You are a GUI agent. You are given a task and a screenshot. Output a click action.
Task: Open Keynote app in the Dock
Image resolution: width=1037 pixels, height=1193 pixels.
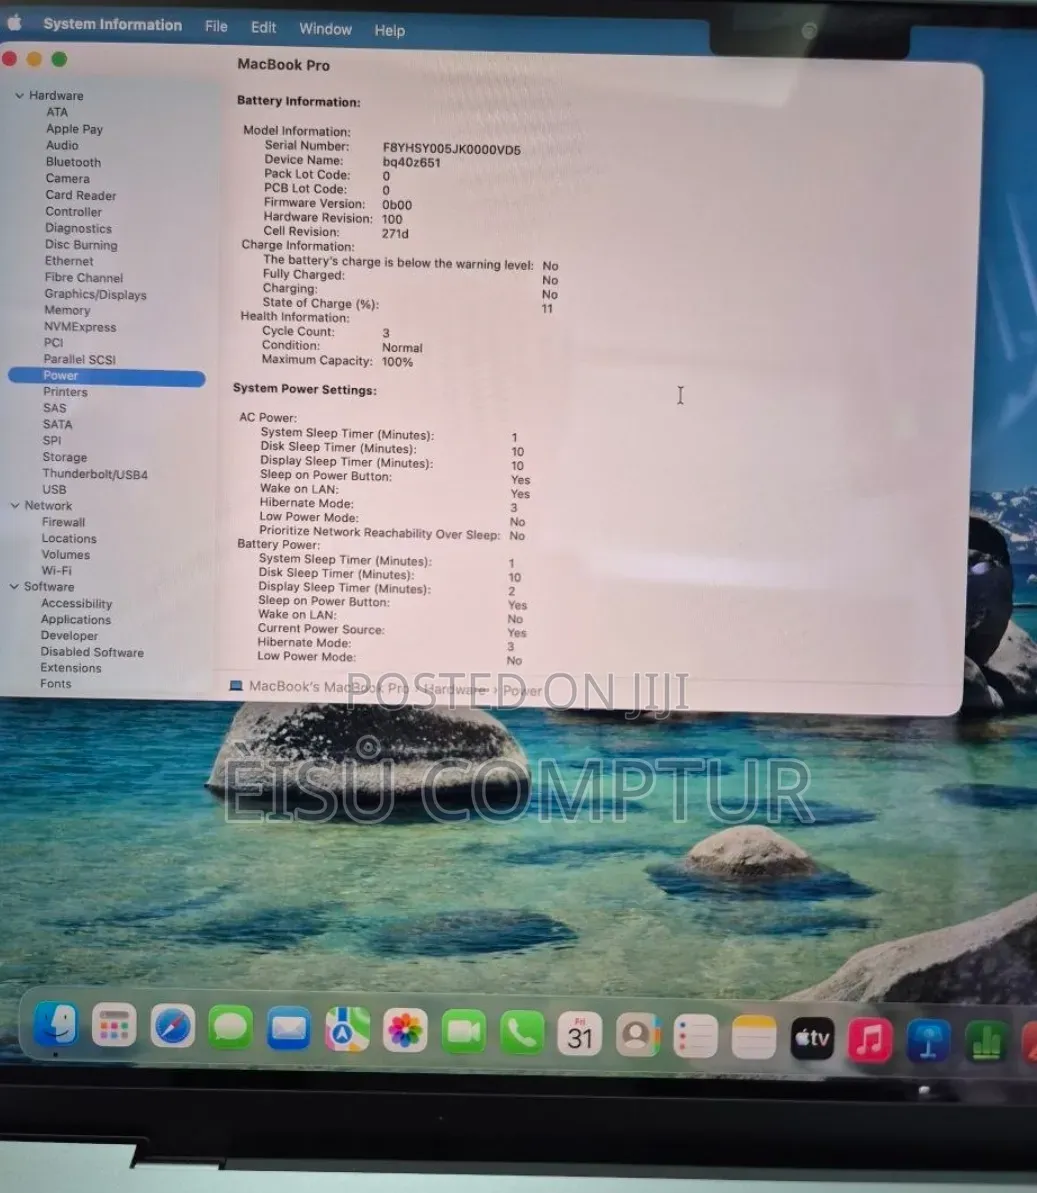[928, 1041]
